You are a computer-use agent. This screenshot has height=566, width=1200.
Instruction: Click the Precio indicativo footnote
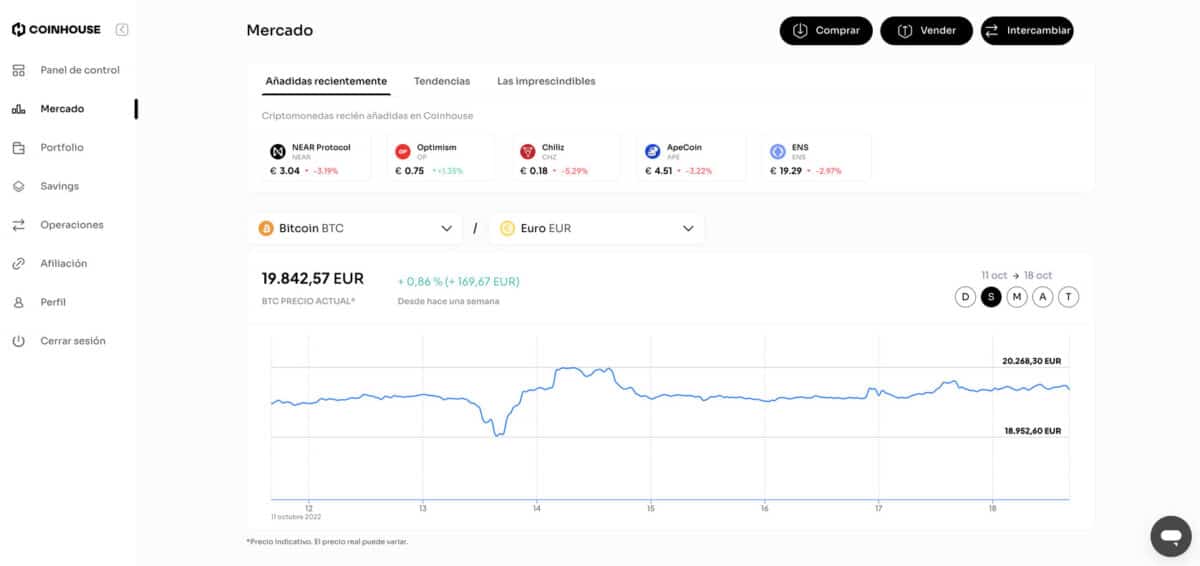[327, 541]
